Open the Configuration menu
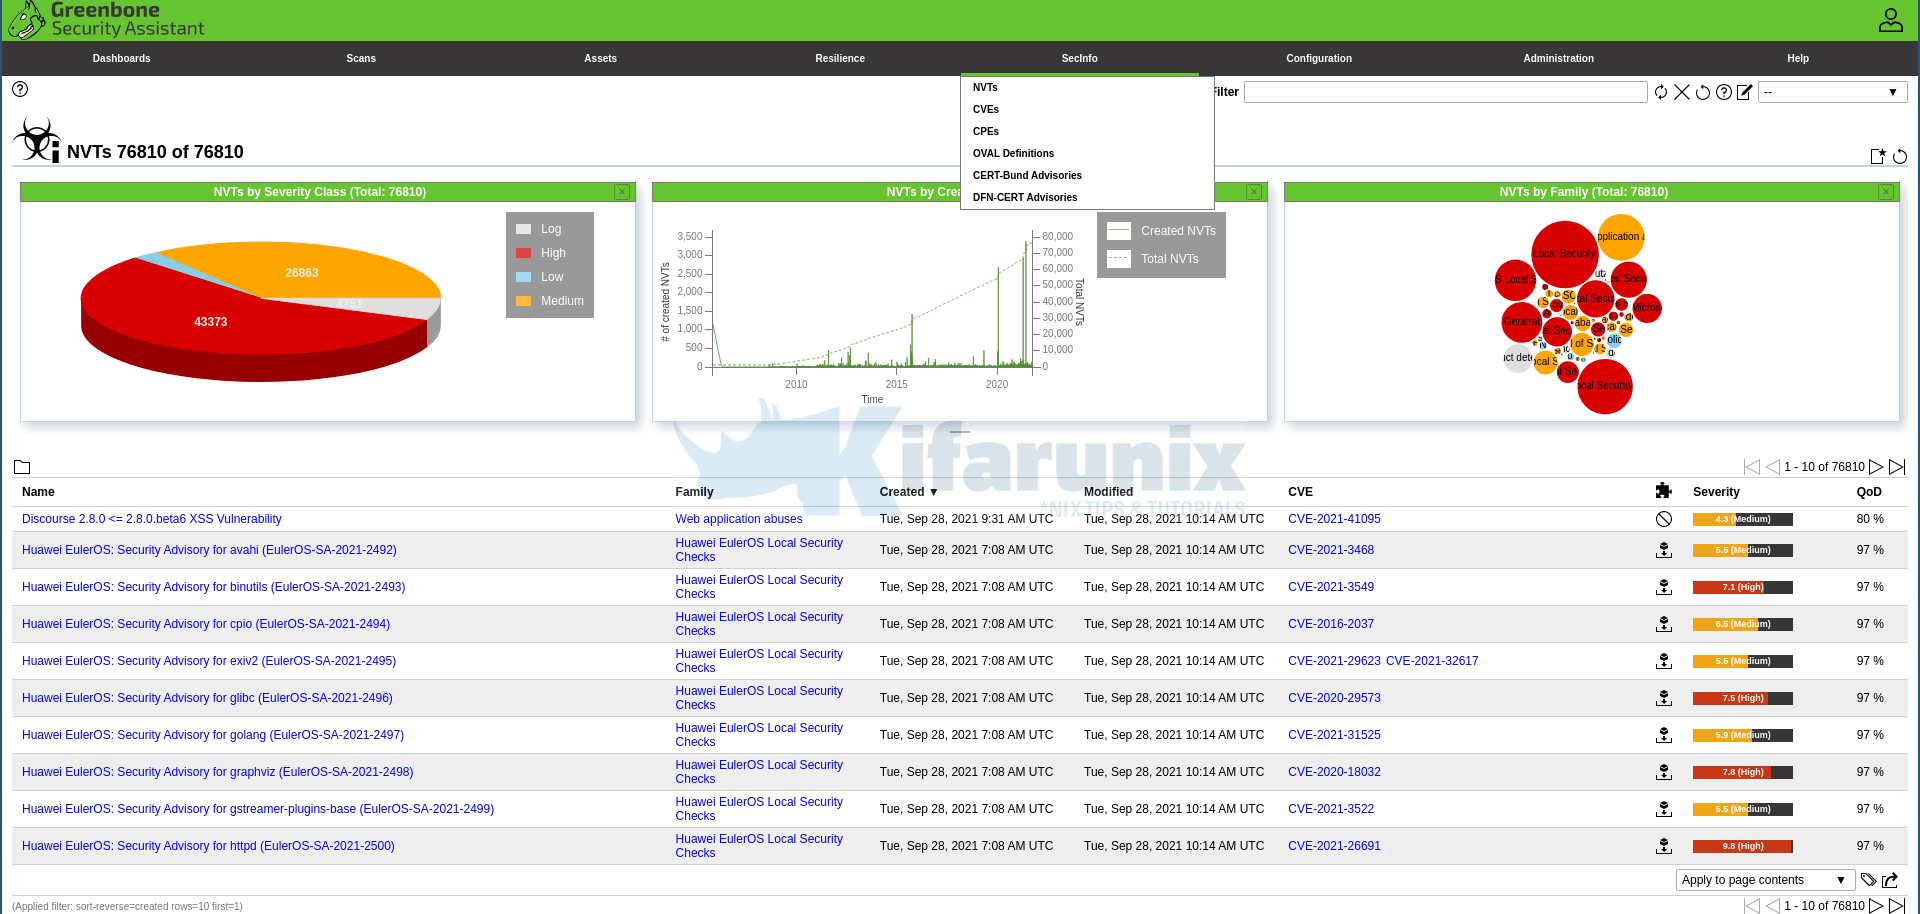This screenshot has width=1920, height=914. [1319, 58]
